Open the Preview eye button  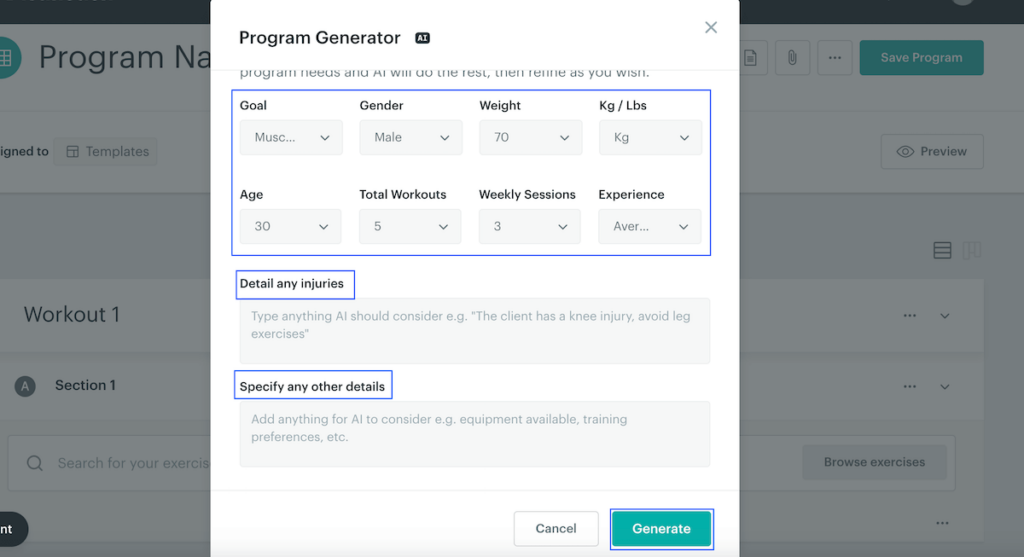(x=932, y=152)
